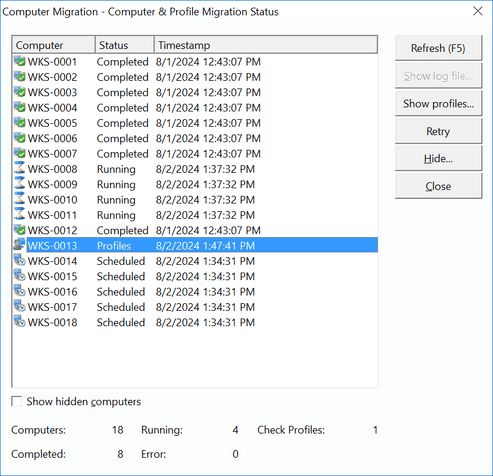
Task: Click the Scheduled status of WKS-0015
Action: (x=121, y=276)
